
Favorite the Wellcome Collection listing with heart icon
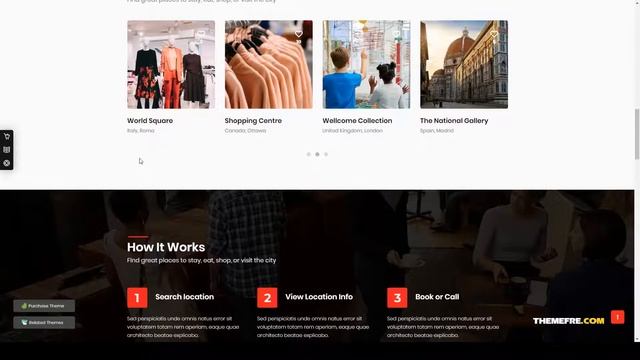396,34
